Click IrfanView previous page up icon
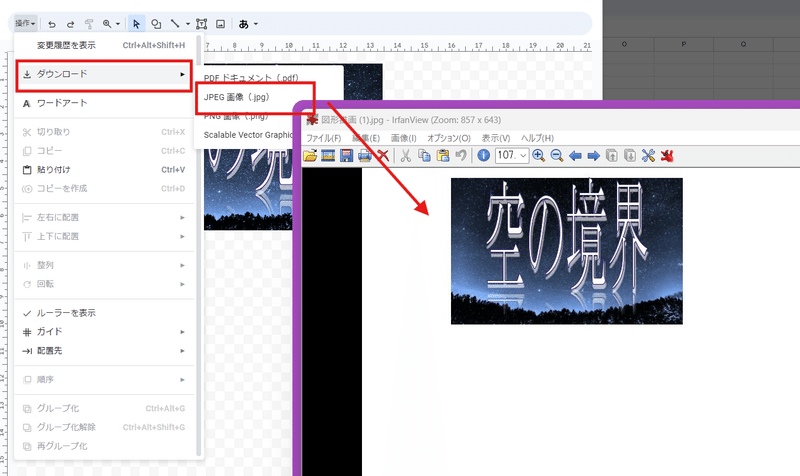The height and width of the screenshot is (476, 800). click(x=612, y=156)
